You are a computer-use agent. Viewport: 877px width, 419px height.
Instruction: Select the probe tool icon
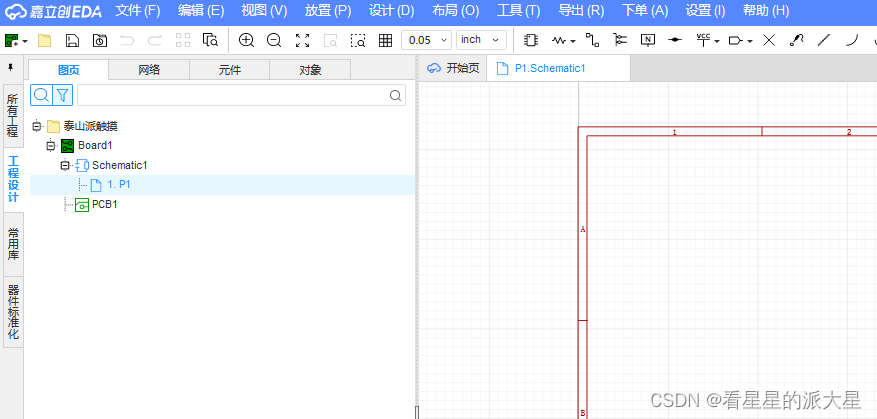click(796, 40)
